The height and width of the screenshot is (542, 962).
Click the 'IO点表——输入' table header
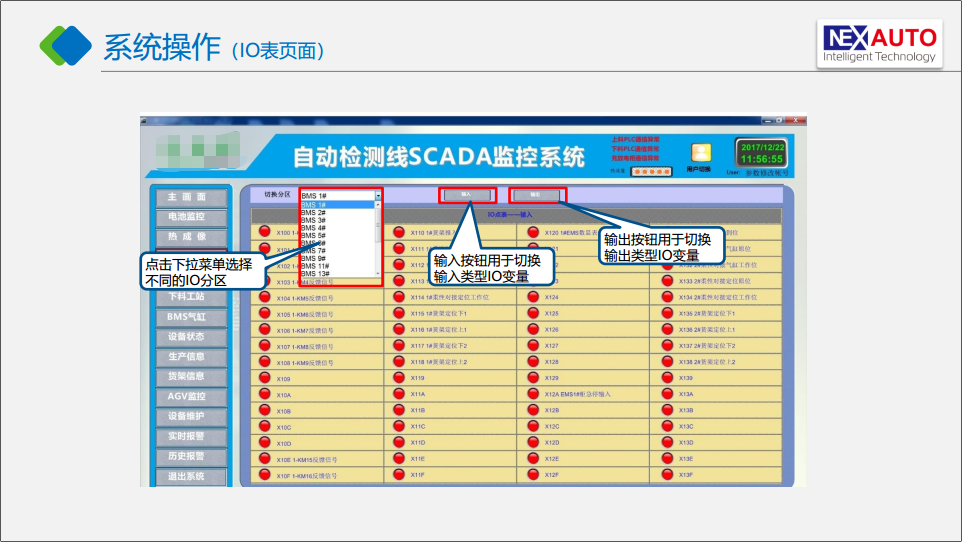[x=510, y=215]
